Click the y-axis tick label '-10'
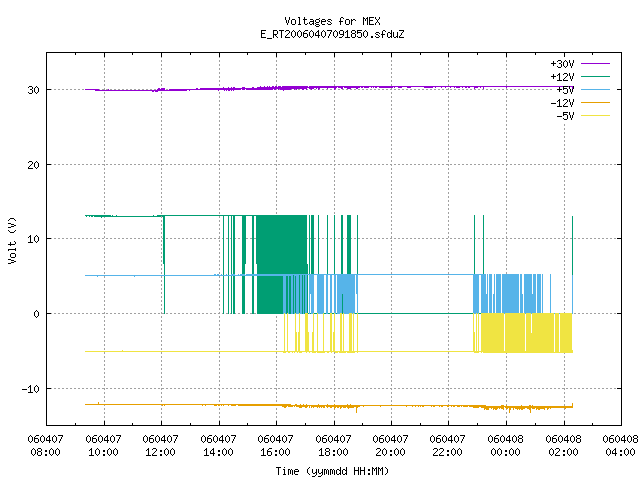The height and width of the screenshot is (480, 640). [31, 389]
